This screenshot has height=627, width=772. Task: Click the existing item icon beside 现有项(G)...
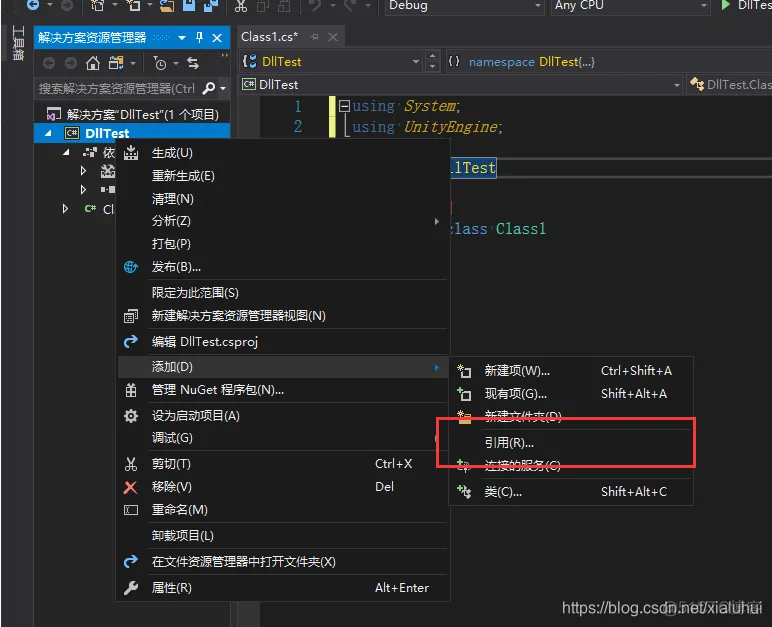tap(464, 394)
